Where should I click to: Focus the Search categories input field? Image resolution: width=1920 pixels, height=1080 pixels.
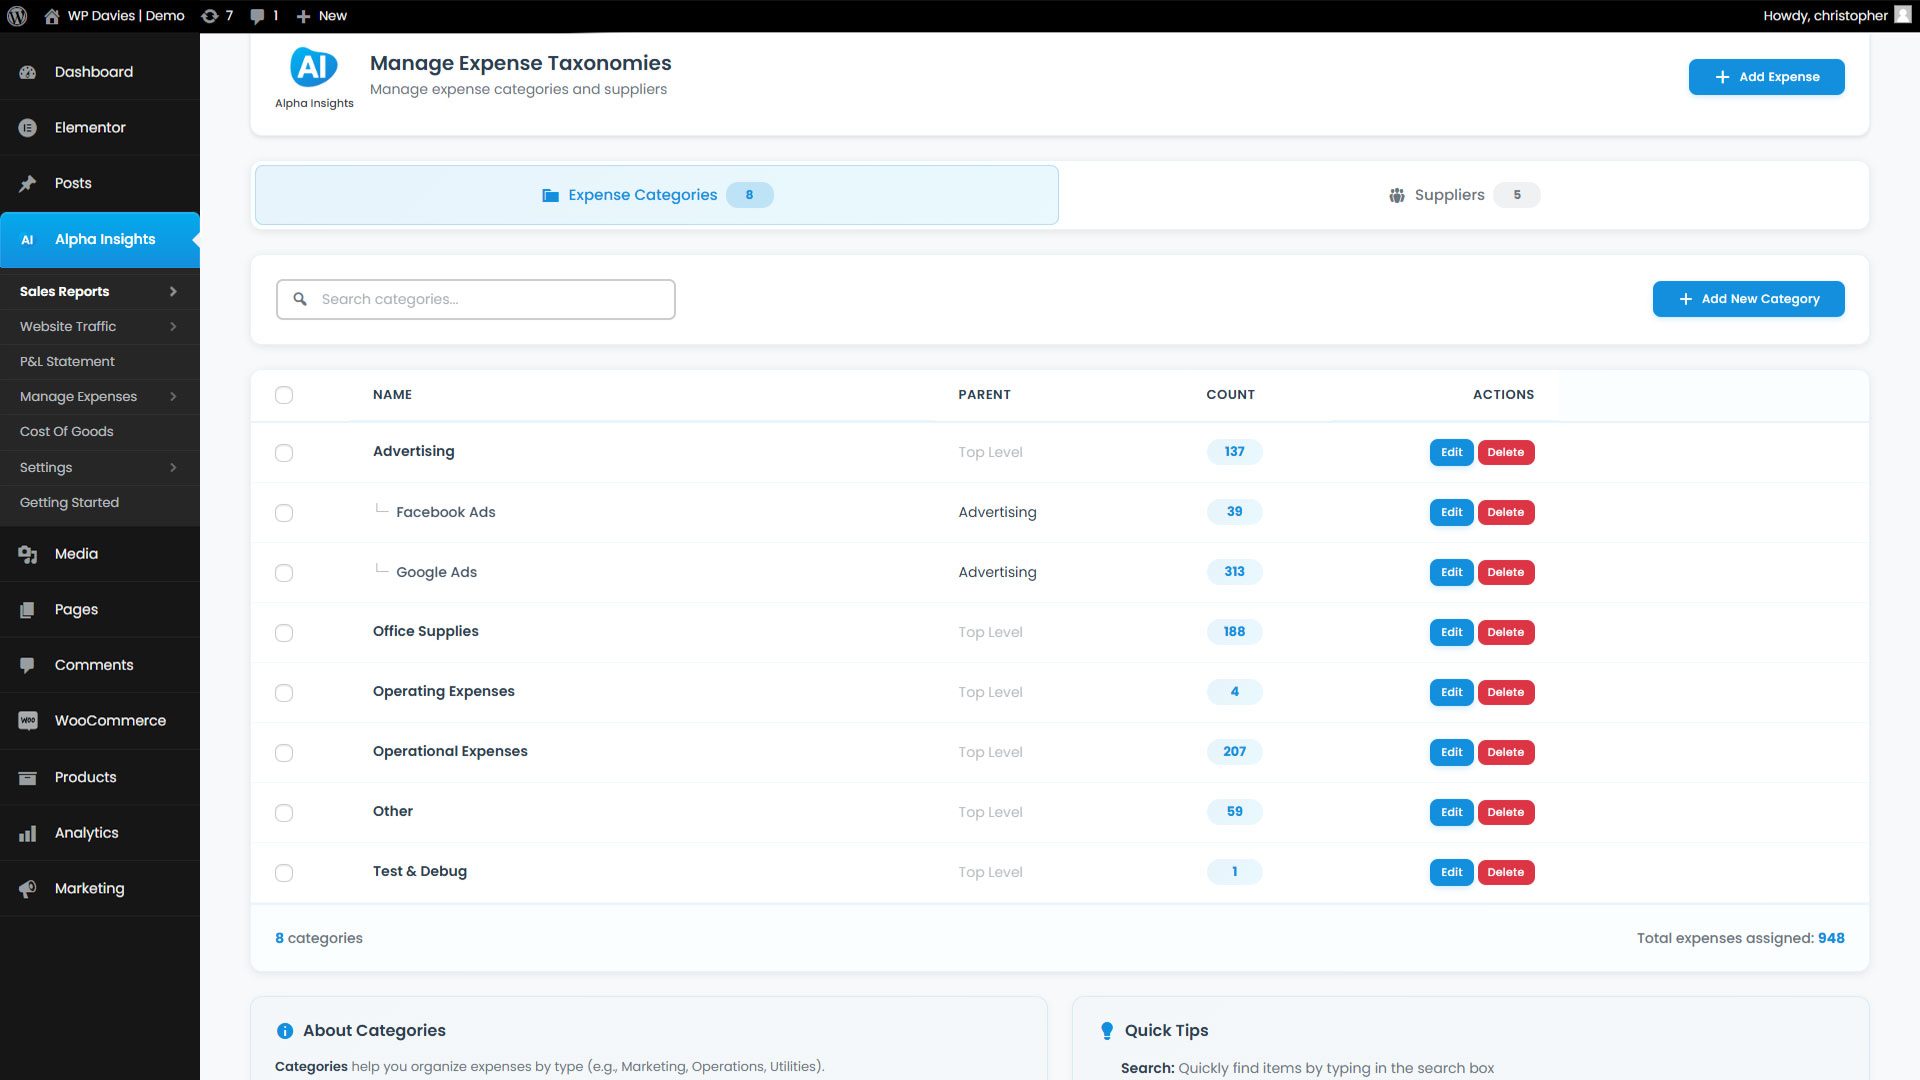pyautogui.click(x=490, y=299)
